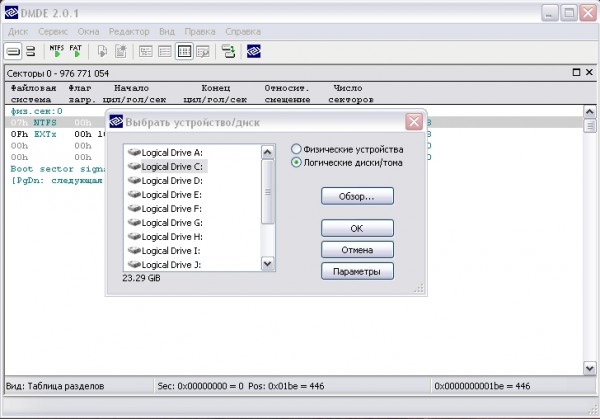The height and width of the screenshot is (419, 600).
Task: Click the Отмена button
Action: click(357, 250)
